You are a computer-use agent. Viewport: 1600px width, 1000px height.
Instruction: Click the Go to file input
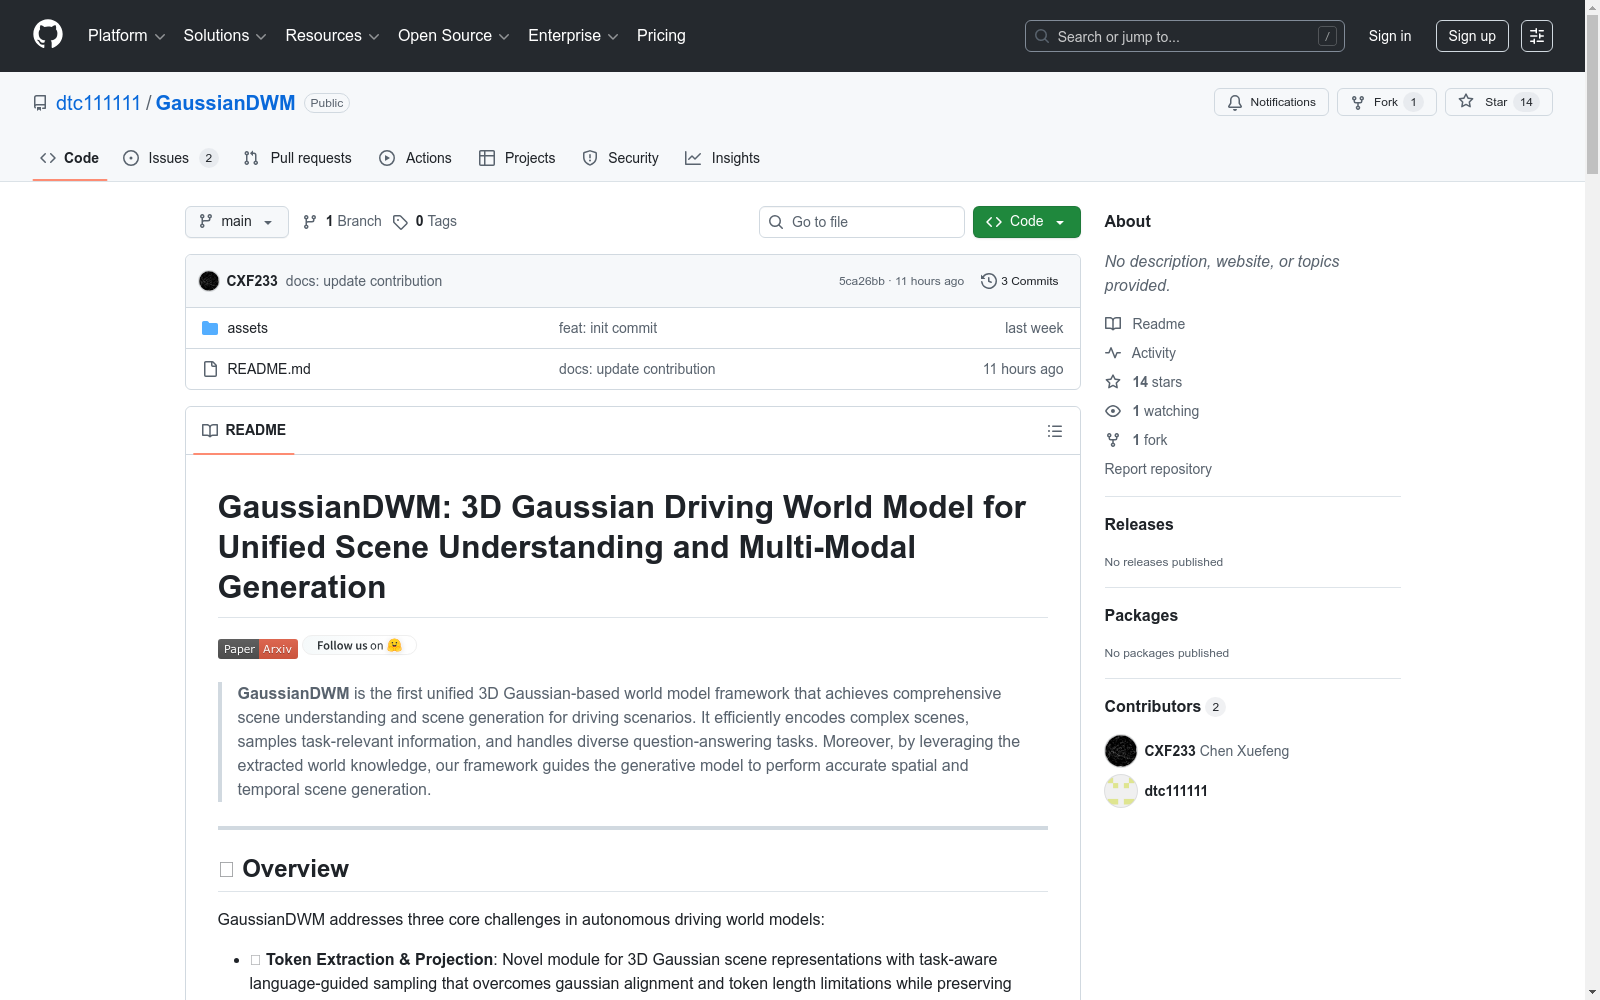862,222
